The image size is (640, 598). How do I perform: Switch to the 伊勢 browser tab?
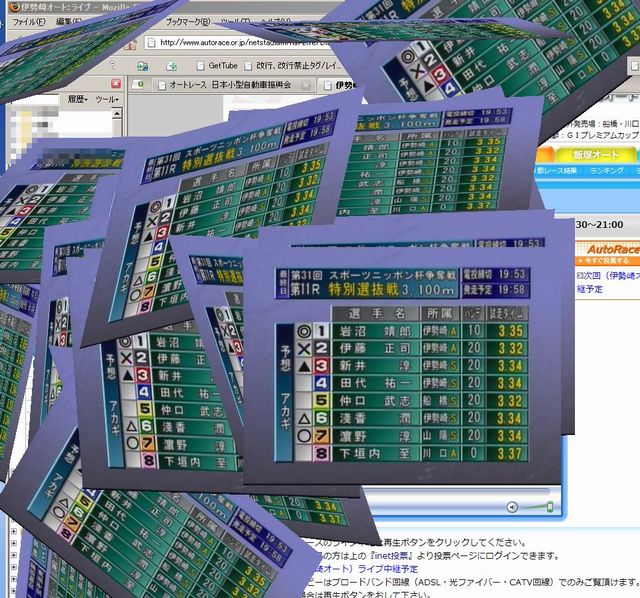point(341,85)
